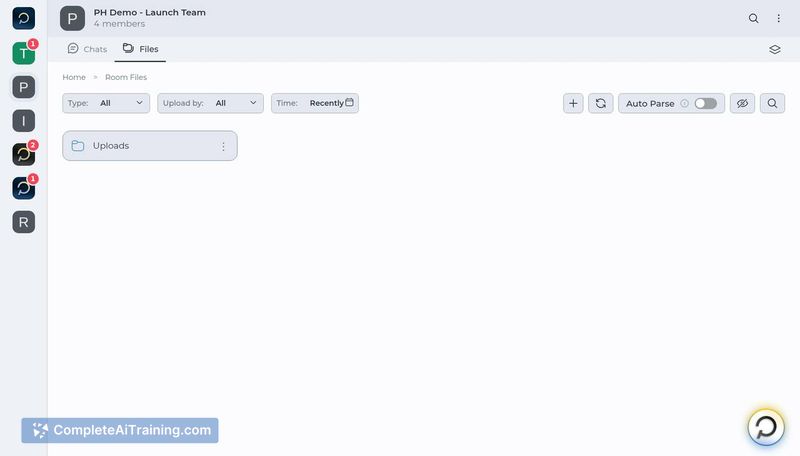Open the Time Recently filter
Screen dimensions: 800x456
point(315,103)
